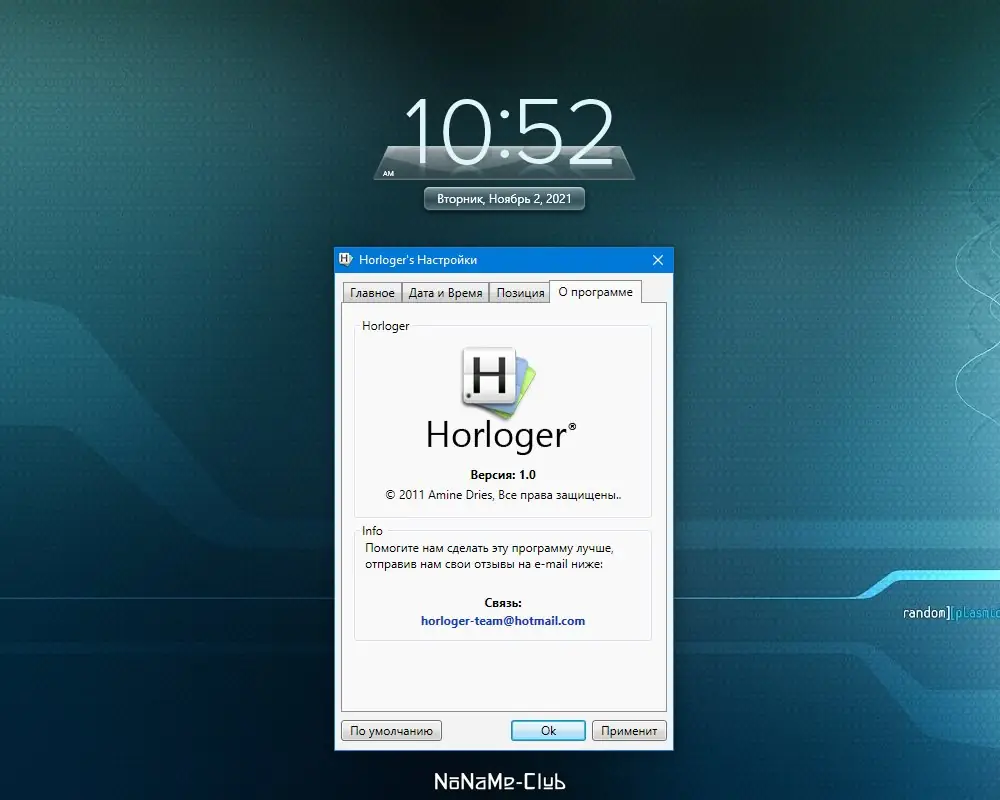
Task: Click the Помогите нам сделать info text
Action: coord(489,556)
